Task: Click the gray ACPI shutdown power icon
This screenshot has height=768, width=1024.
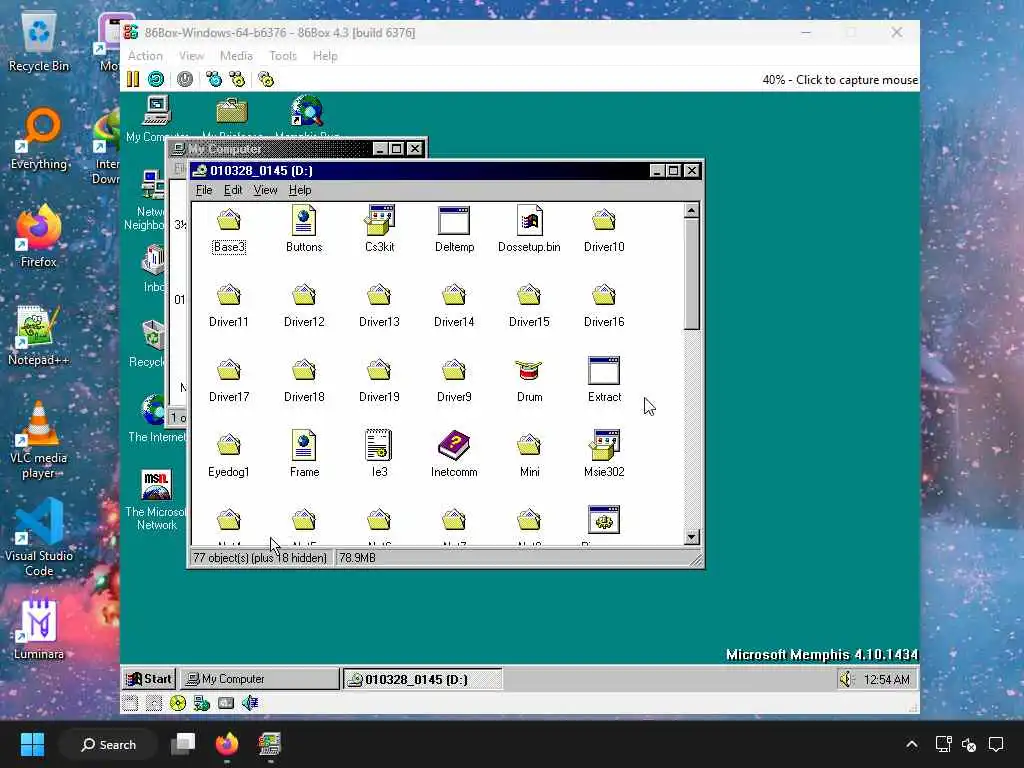Action: pos(185,80)
